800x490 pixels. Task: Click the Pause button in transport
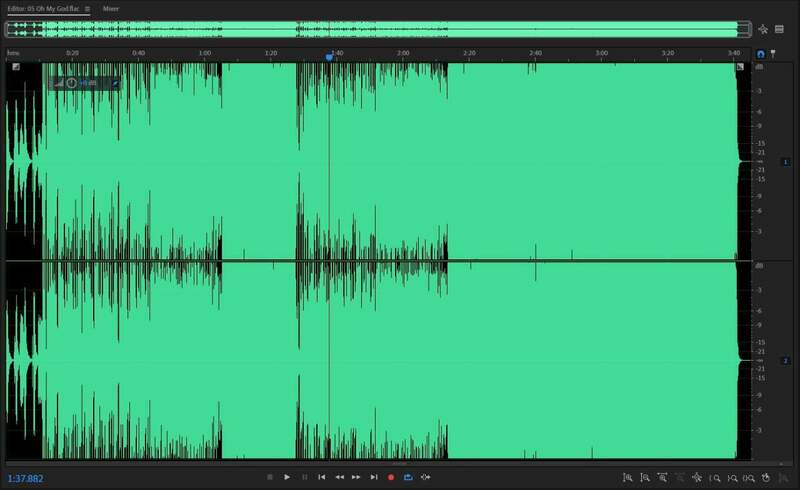305,478
